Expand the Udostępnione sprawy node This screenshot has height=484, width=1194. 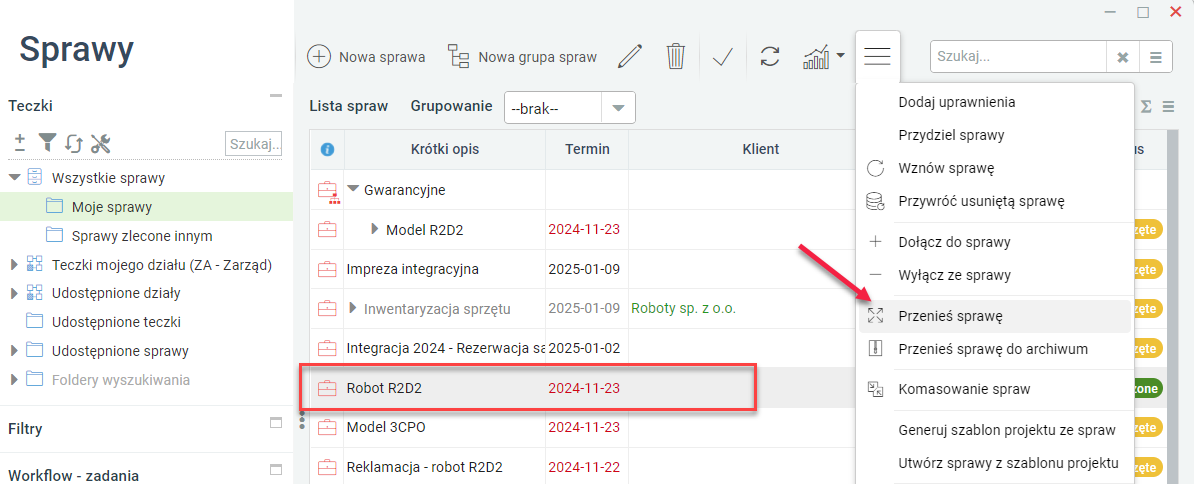pyautogui.click(x=14, y=351)
